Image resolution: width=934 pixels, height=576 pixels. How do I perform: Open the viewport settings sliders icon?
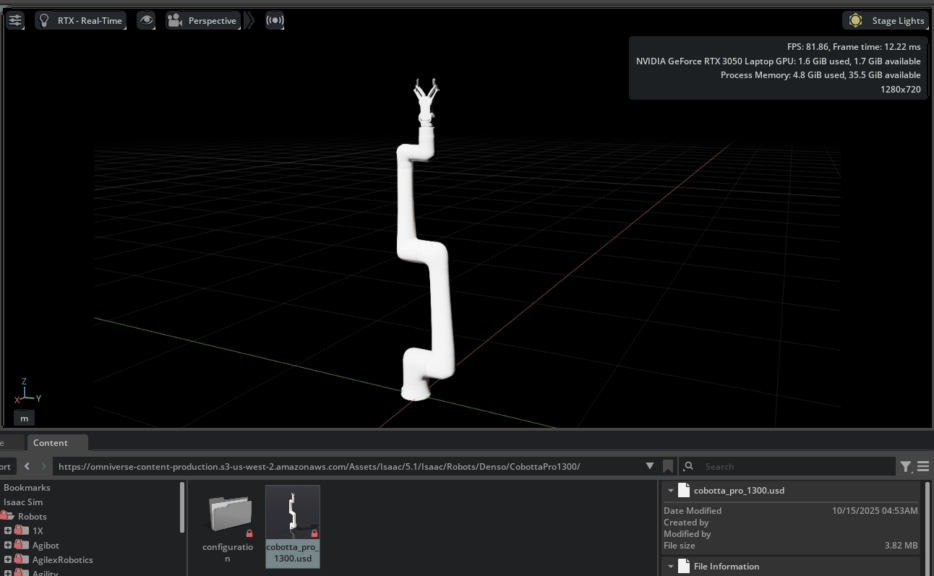pyautogui.click(x=15, y=20)
